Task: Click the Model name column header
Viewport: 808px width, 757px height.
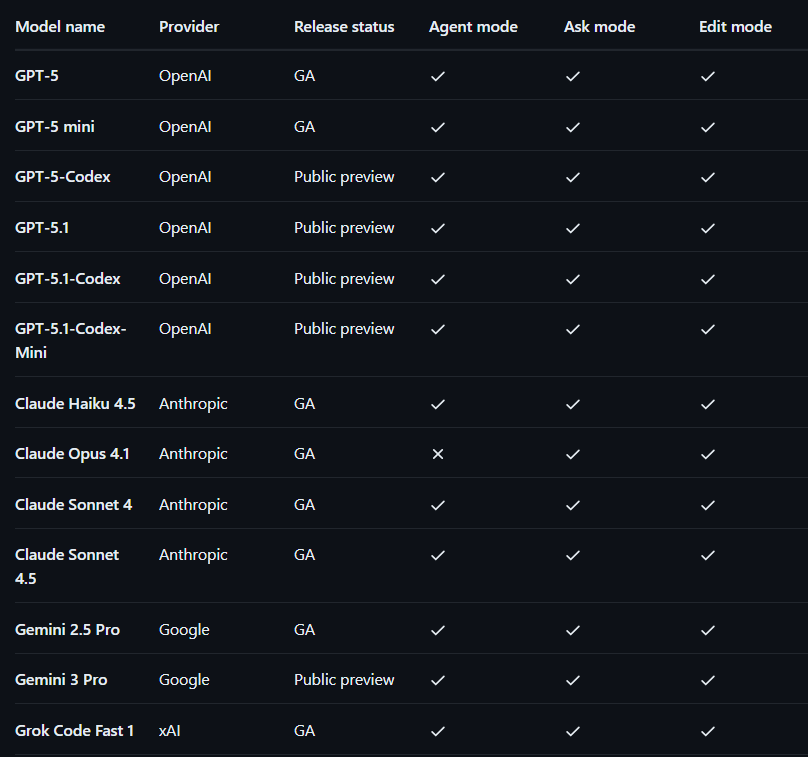Action: [60, 27]
